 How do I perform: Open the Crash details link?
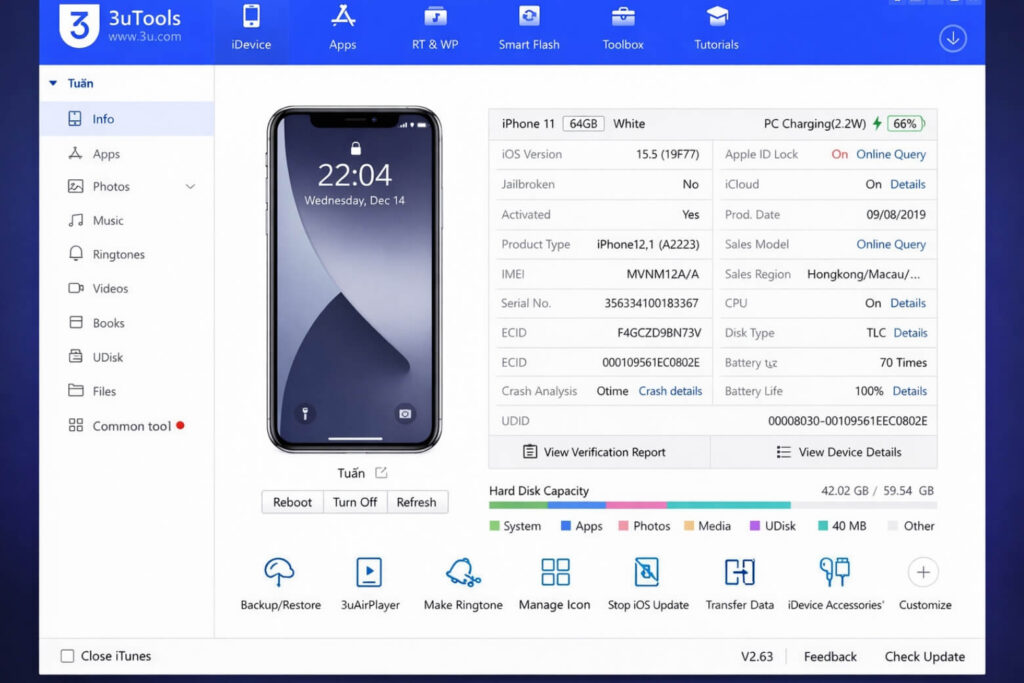point(670,391)
